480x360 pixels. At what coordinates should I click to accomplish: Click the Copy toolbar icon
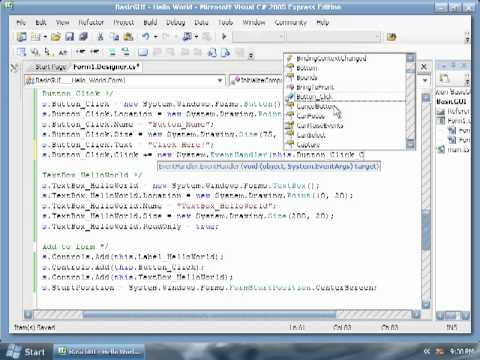(115, 37)
